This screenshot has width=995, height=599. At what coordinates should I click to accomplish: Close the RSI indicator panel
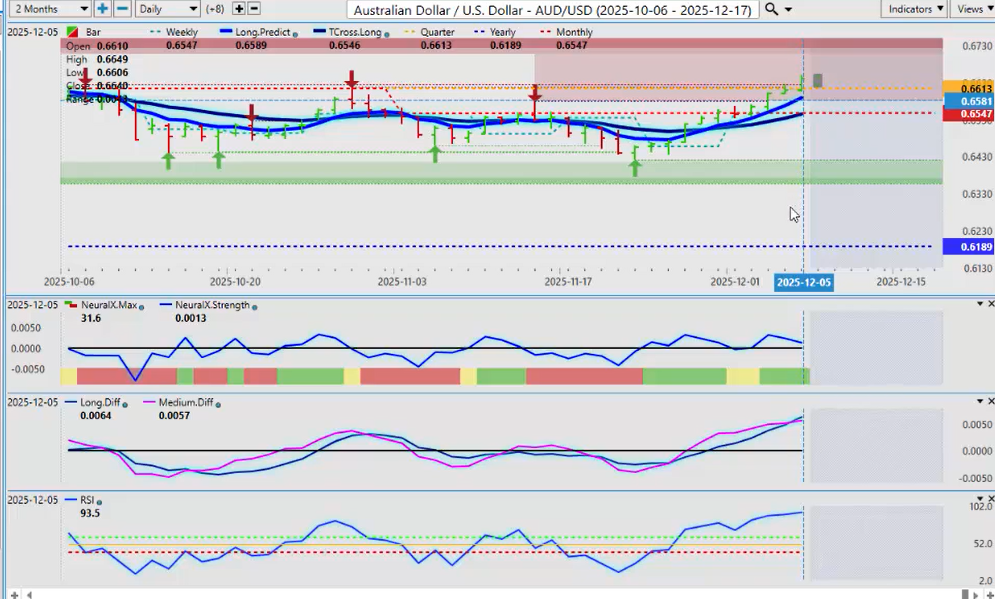(x=990, y=497)
